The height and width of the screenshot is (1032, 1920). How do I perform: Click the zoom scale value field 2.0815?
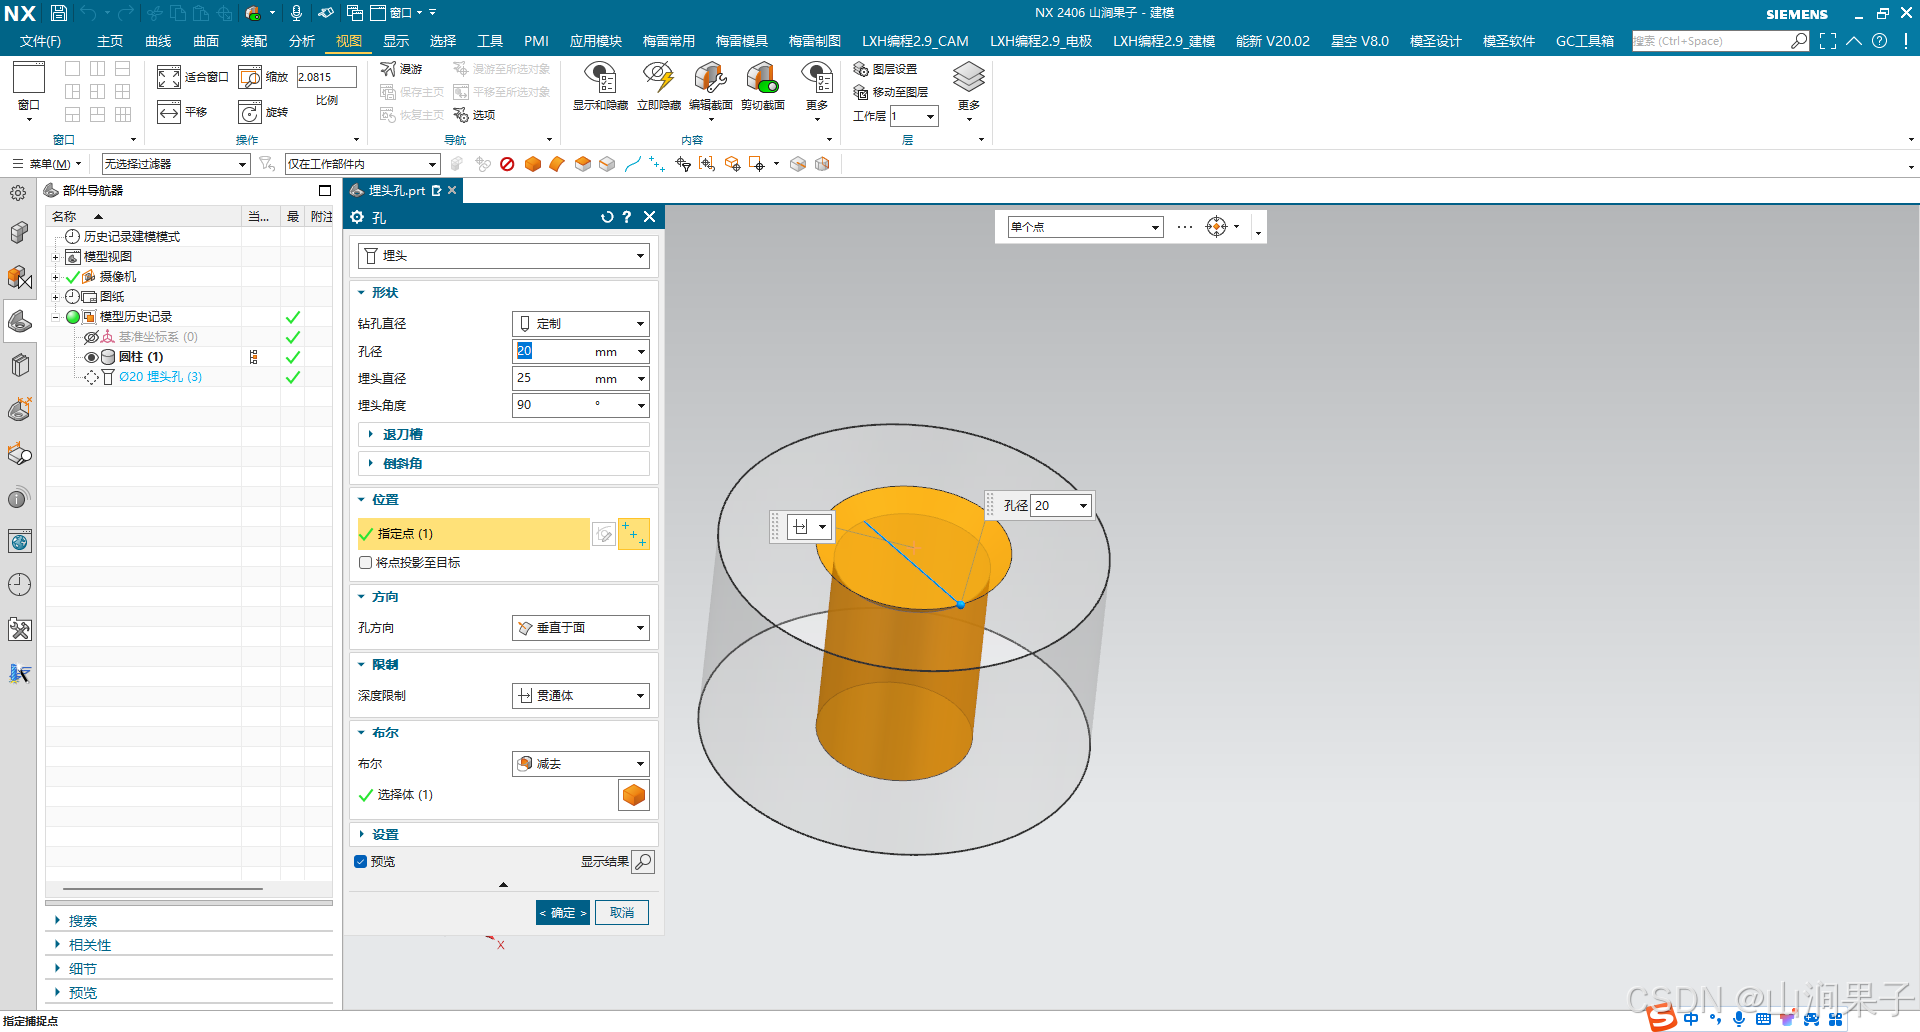[326, 77]
